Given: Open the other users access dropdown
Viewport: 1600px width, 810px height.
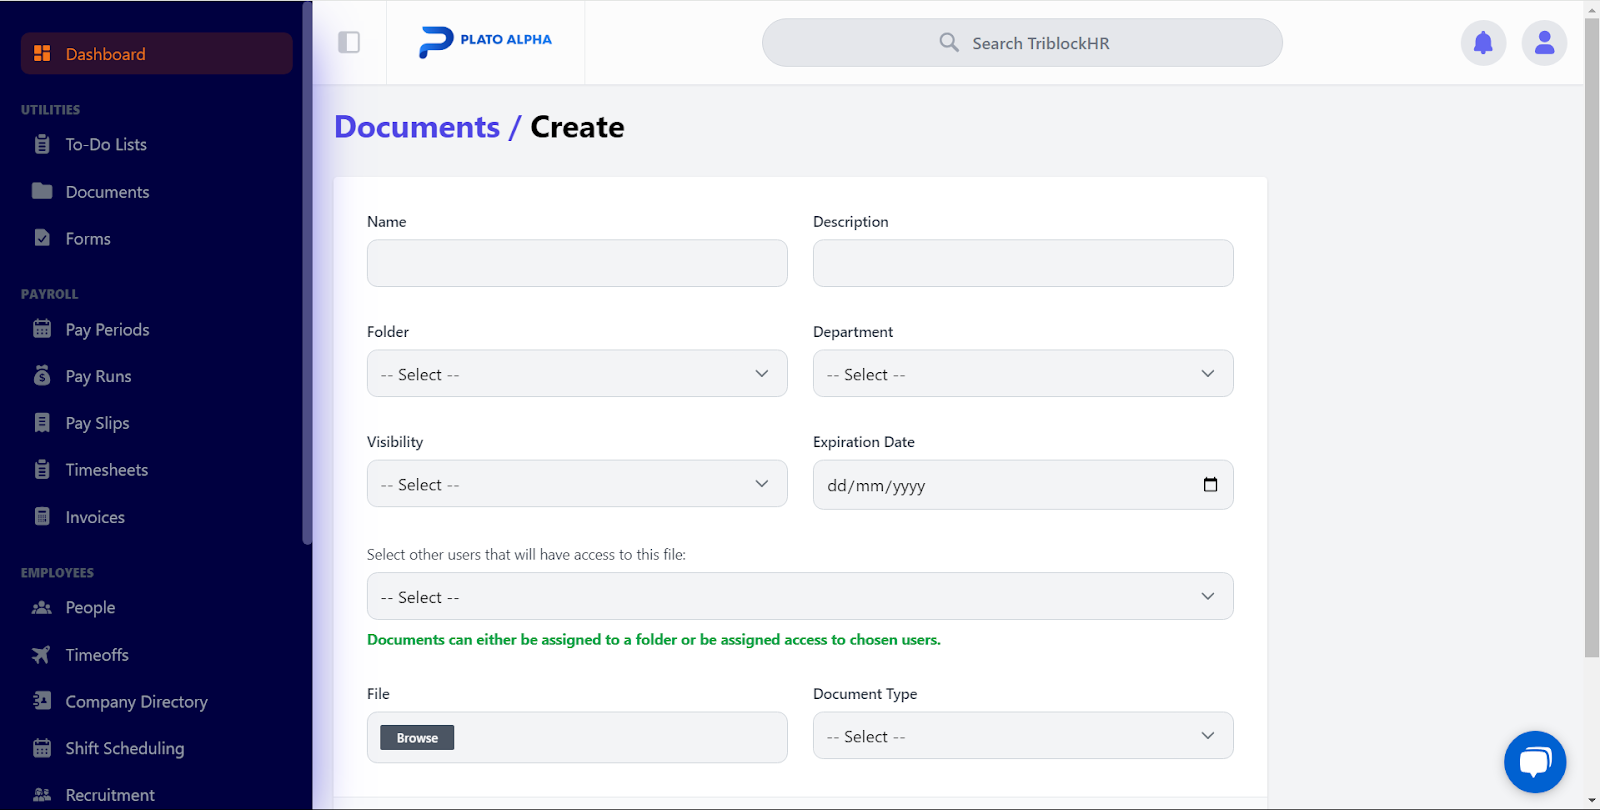Looking at the screenshot, I should pyautogui.click(x=800, y=596).
